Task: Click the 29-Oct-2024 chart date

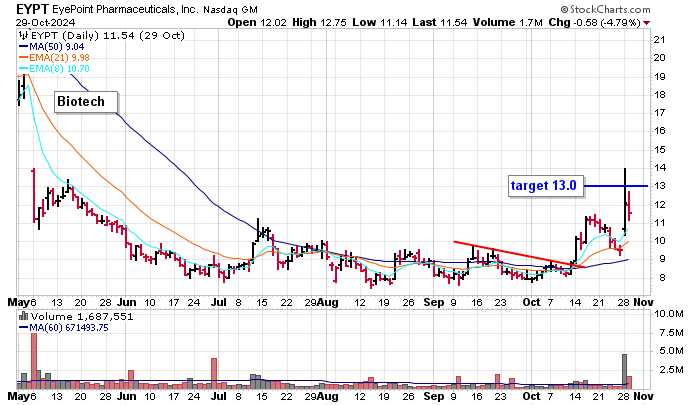Action: (x=46, y=22)
